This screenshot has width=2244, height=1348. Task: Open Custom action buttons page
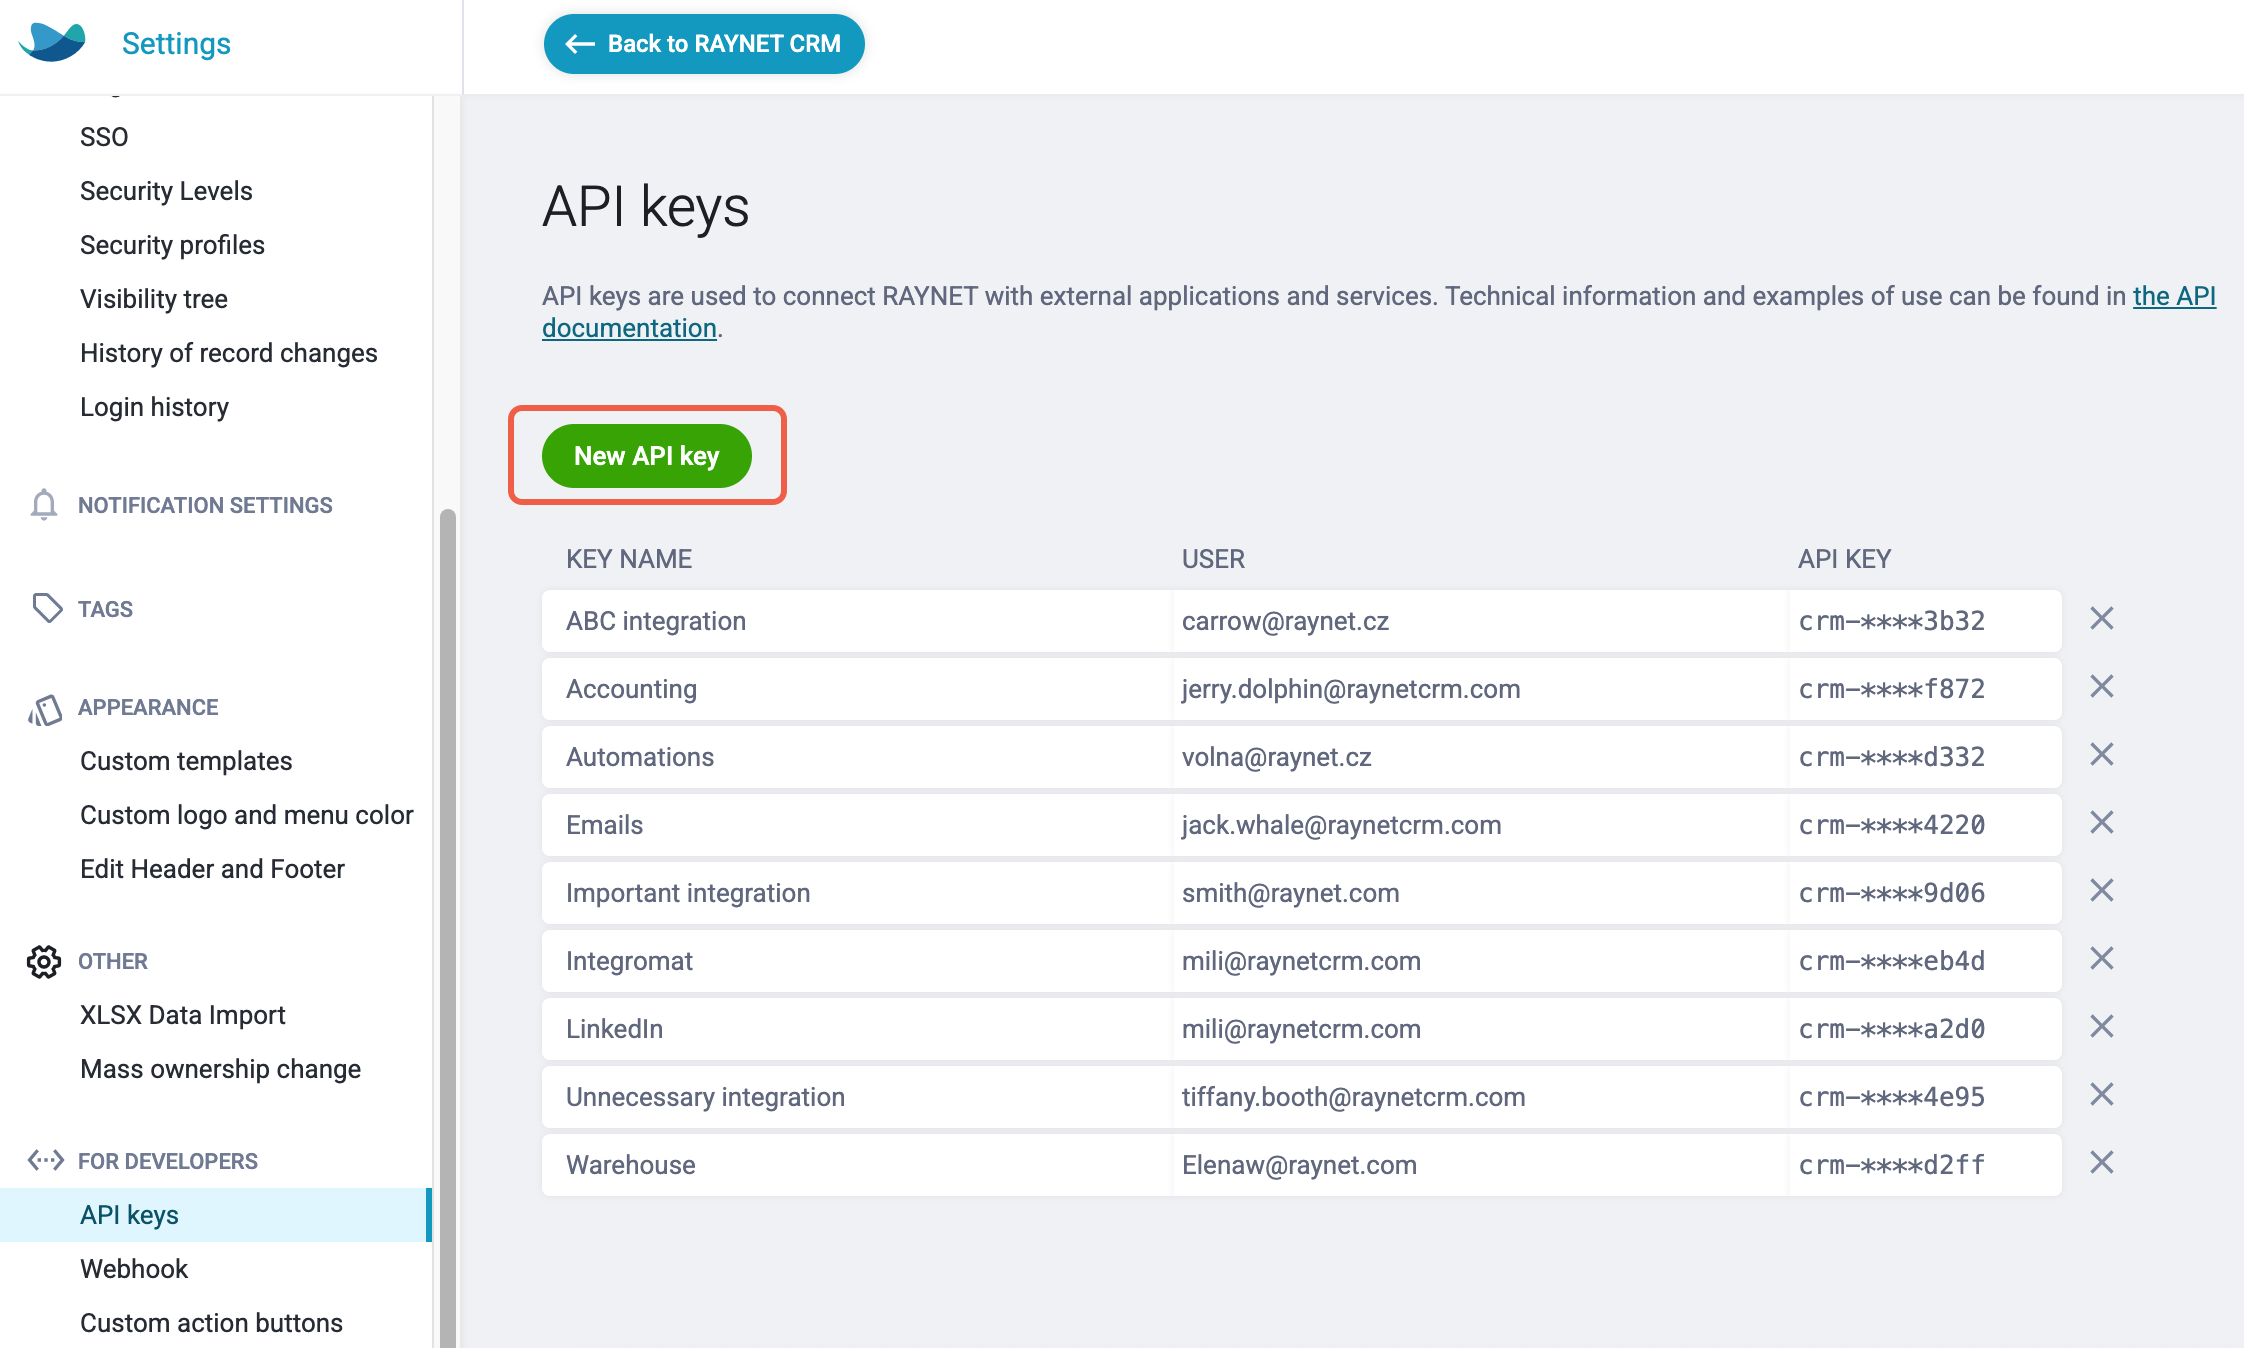[x=211, y=1323]
